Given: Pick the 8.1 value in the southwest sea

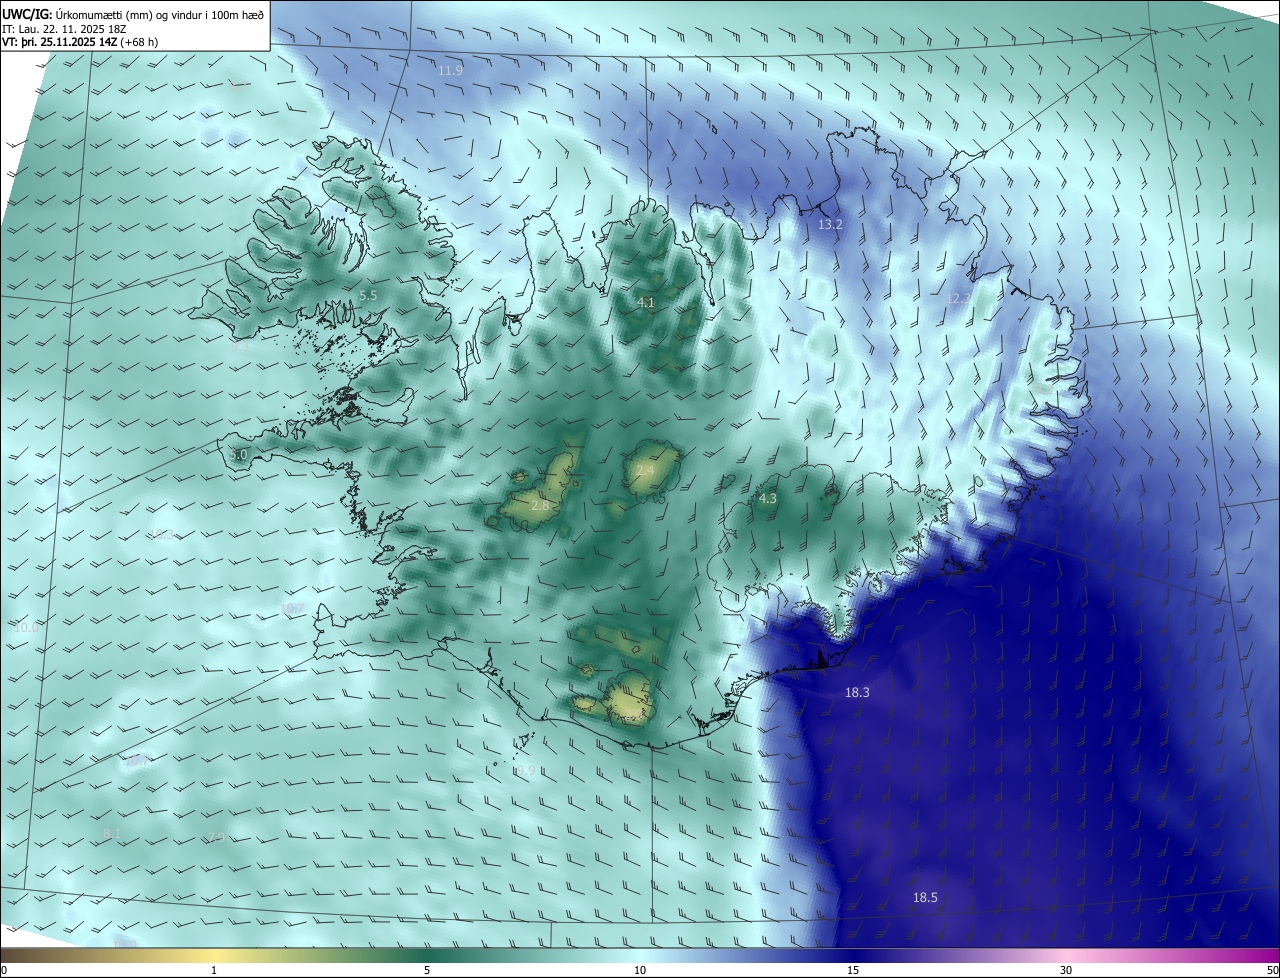Looking at the screenshot, I should click(112, 833).
